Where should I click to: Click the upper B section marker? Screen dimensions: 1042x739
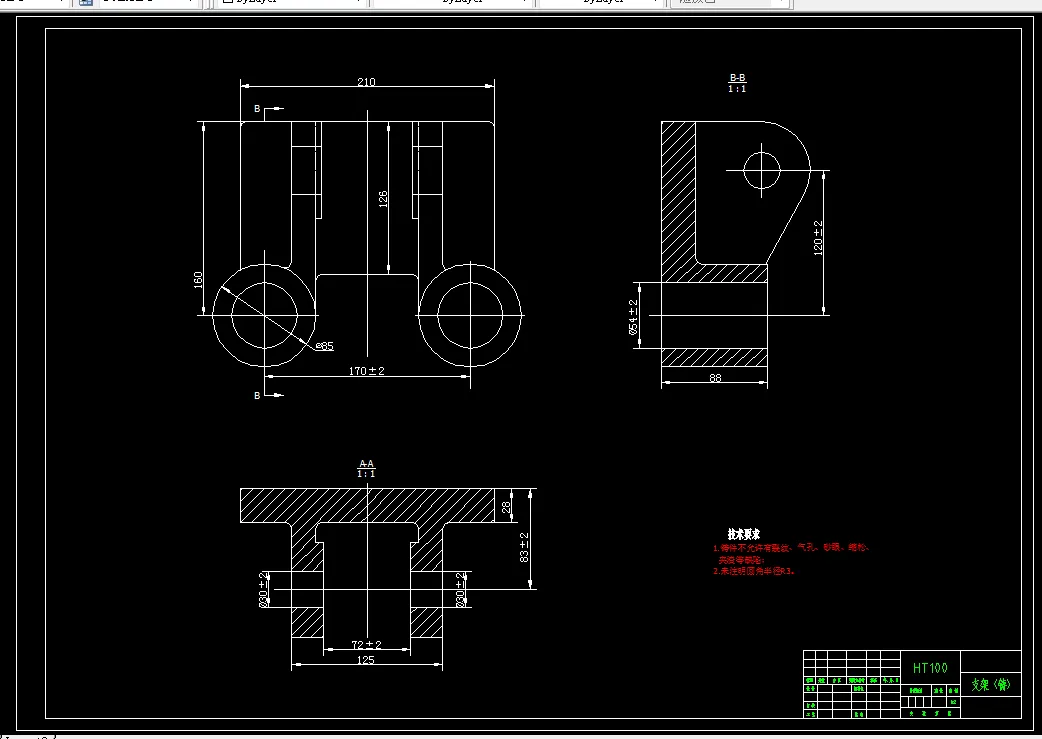(x=257, y=108)
